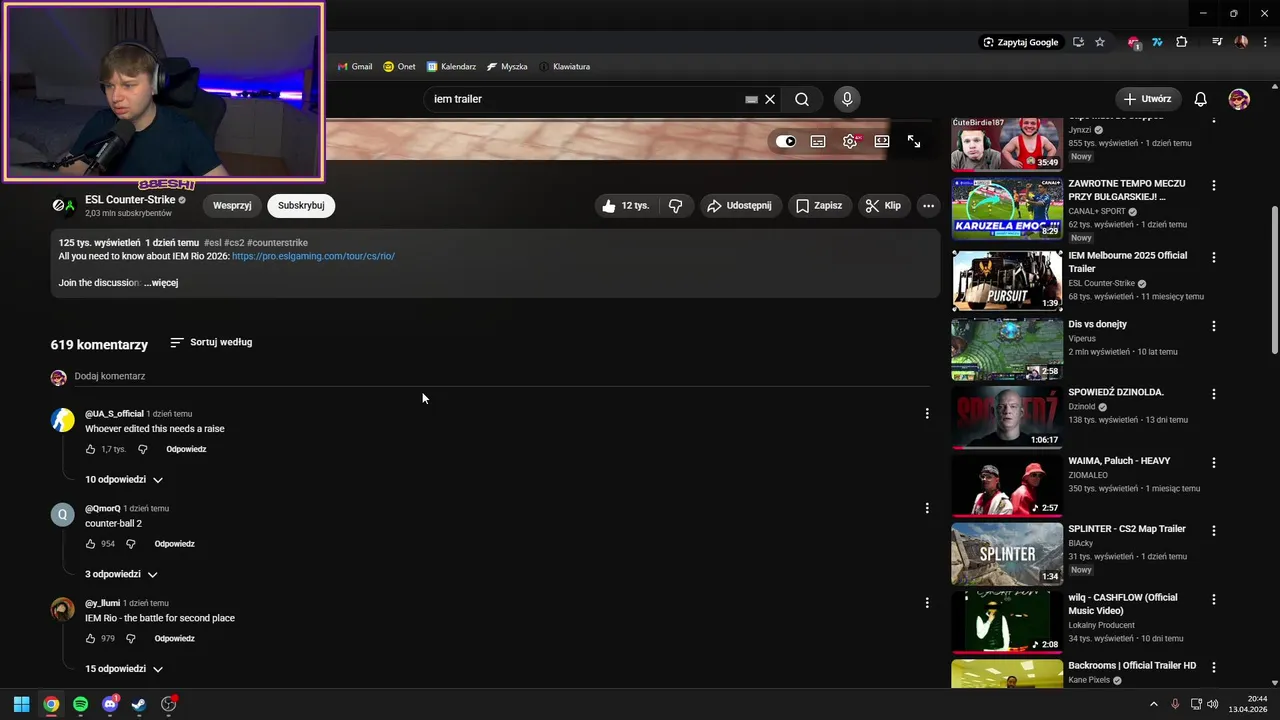Subscribe with the Subskrybuj button
This screenshot has height=720, width=1280.
click(x=301, y=206)
